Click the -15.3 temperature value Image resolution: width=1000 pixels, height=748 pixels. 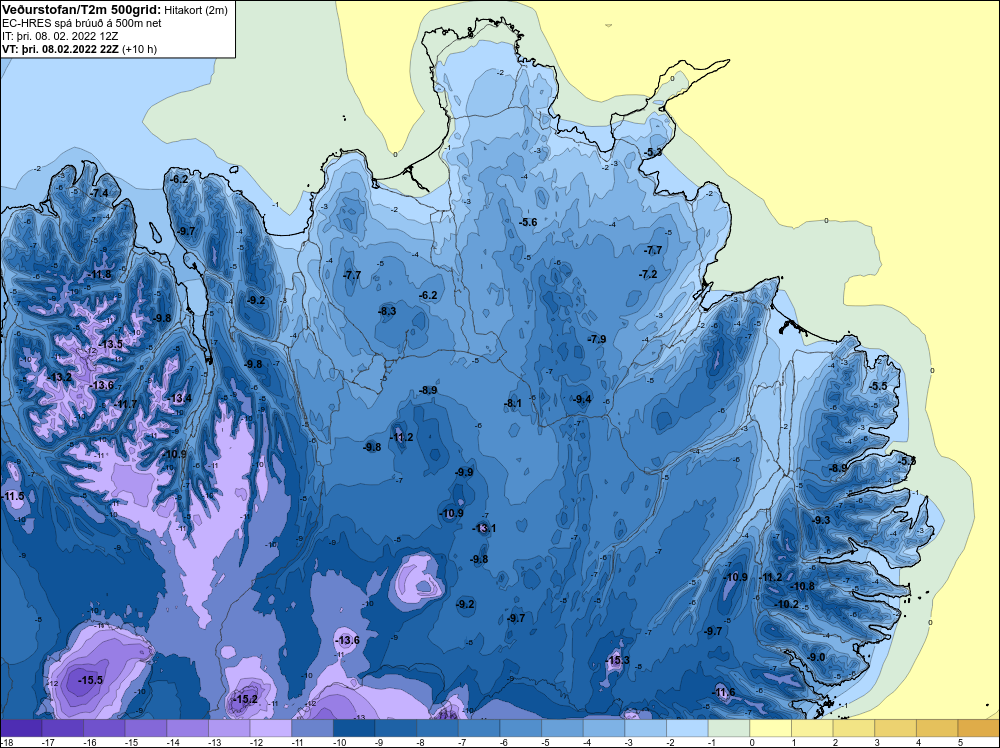pos(617,661)
